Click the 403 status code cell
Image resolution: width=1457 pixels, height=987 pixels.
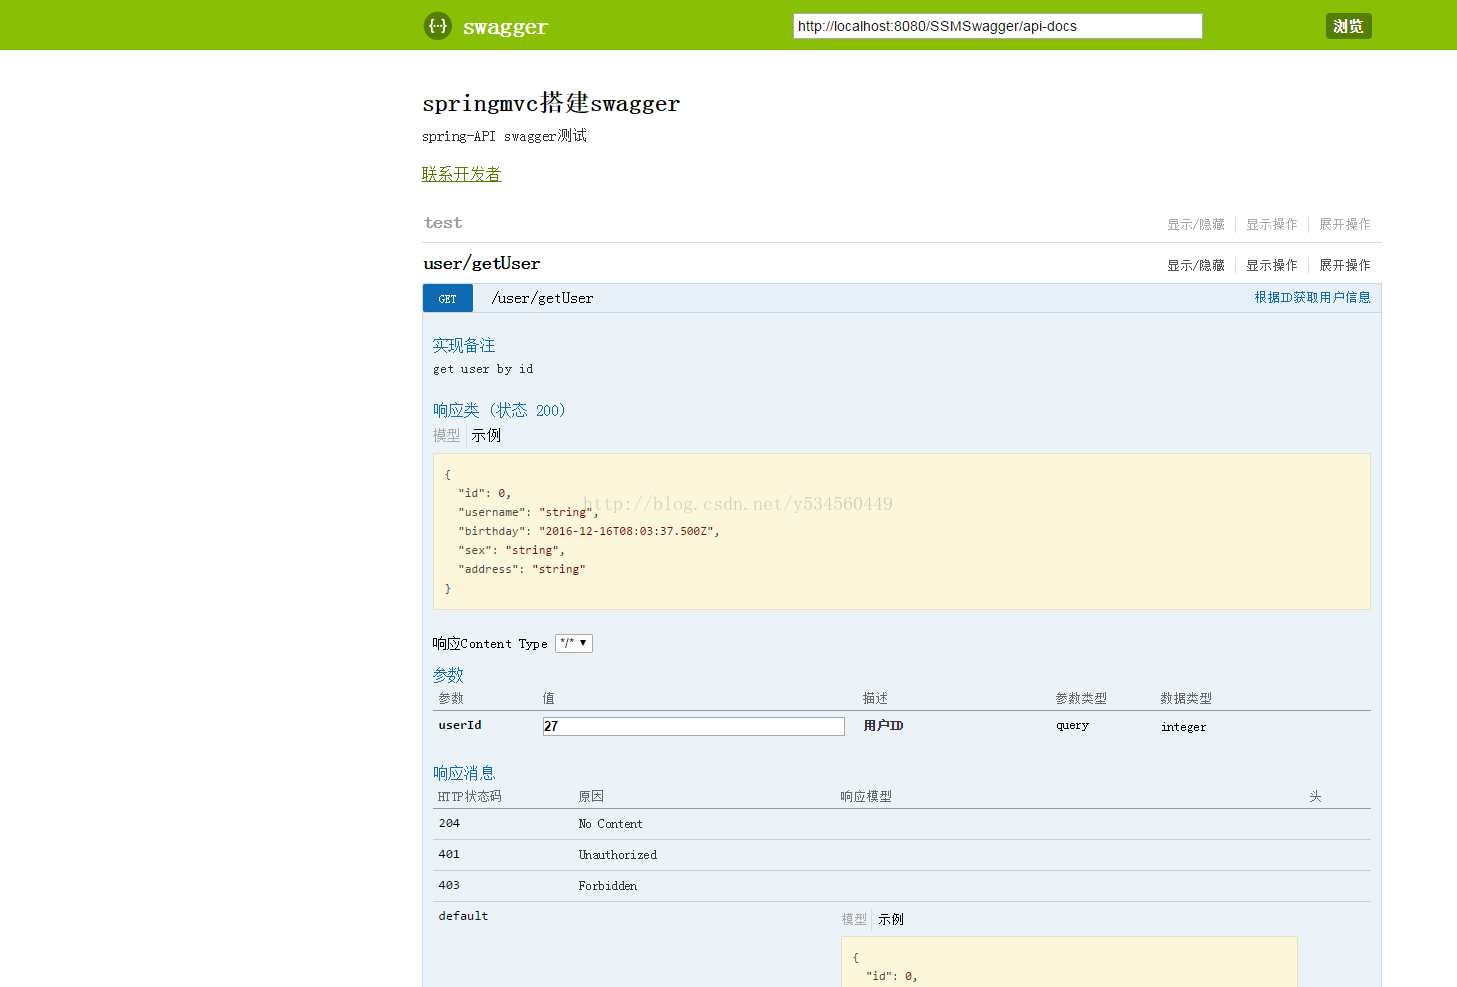[449, 885]
